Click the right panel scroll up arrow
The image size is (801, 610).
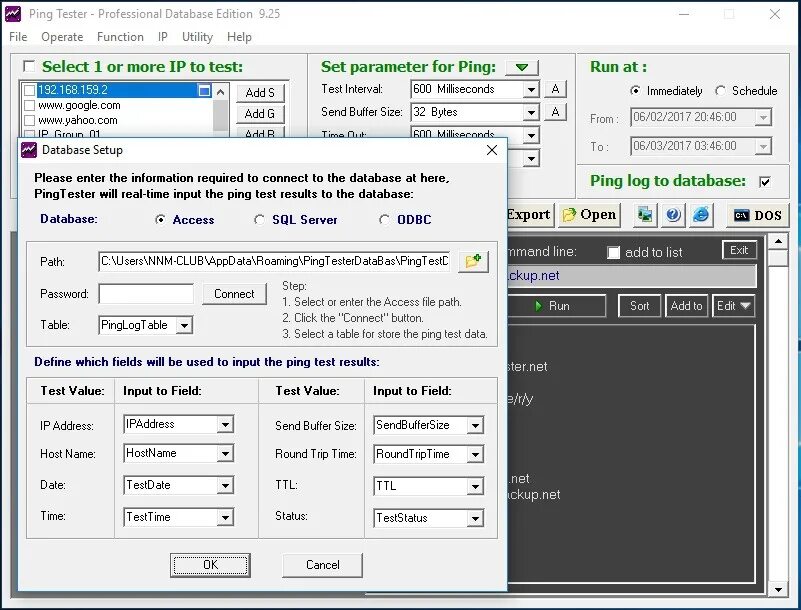coord(778,241)
